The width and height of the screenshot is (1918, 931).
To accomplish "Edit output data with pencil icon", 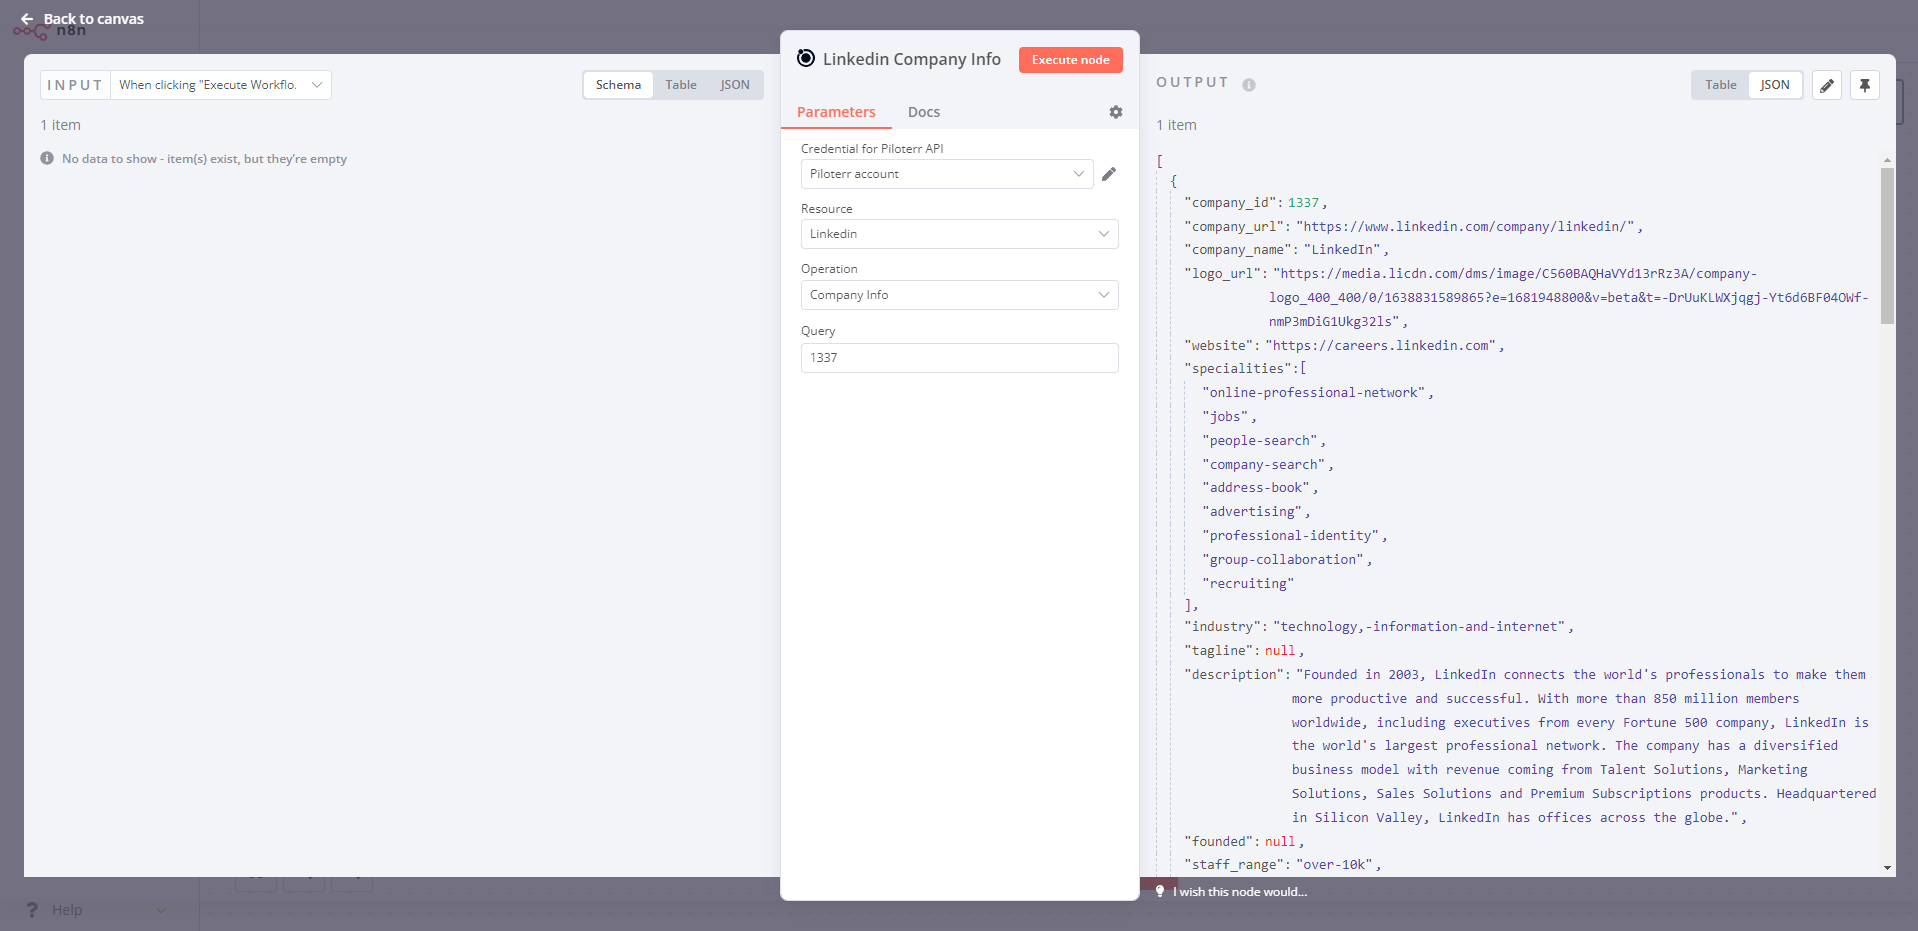I will click(1827, 85).
